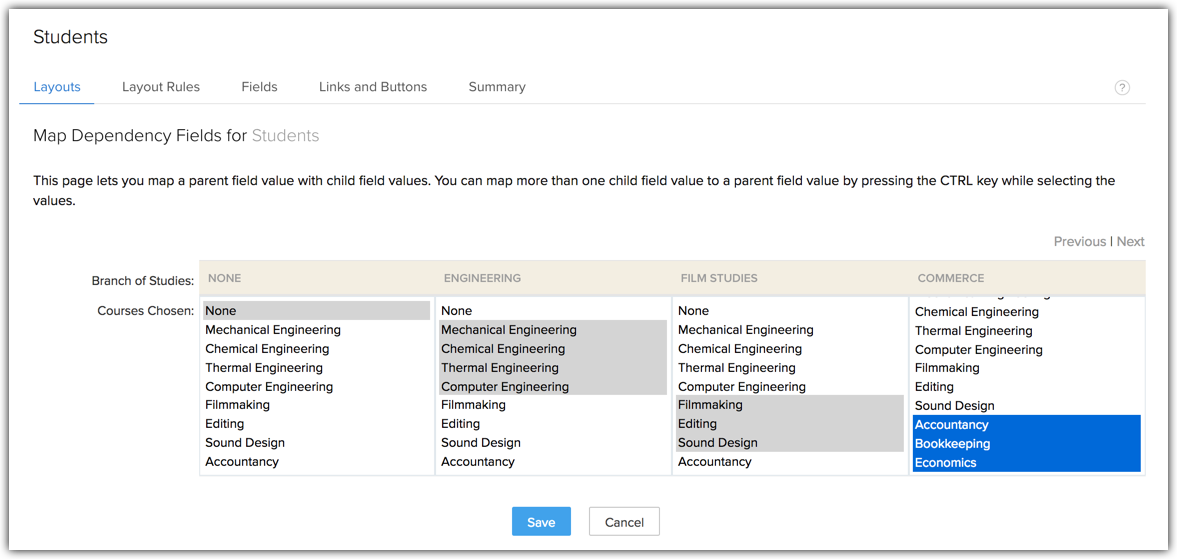
Task: Click the Previous link
Action: coord(1079,241)
